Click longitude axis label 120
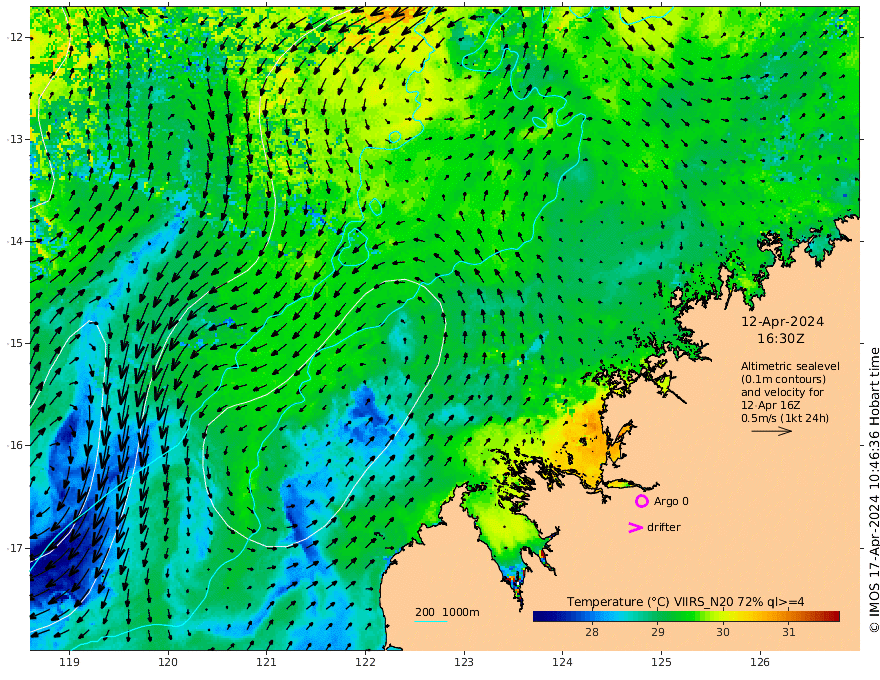 click(x=168, y=663)
